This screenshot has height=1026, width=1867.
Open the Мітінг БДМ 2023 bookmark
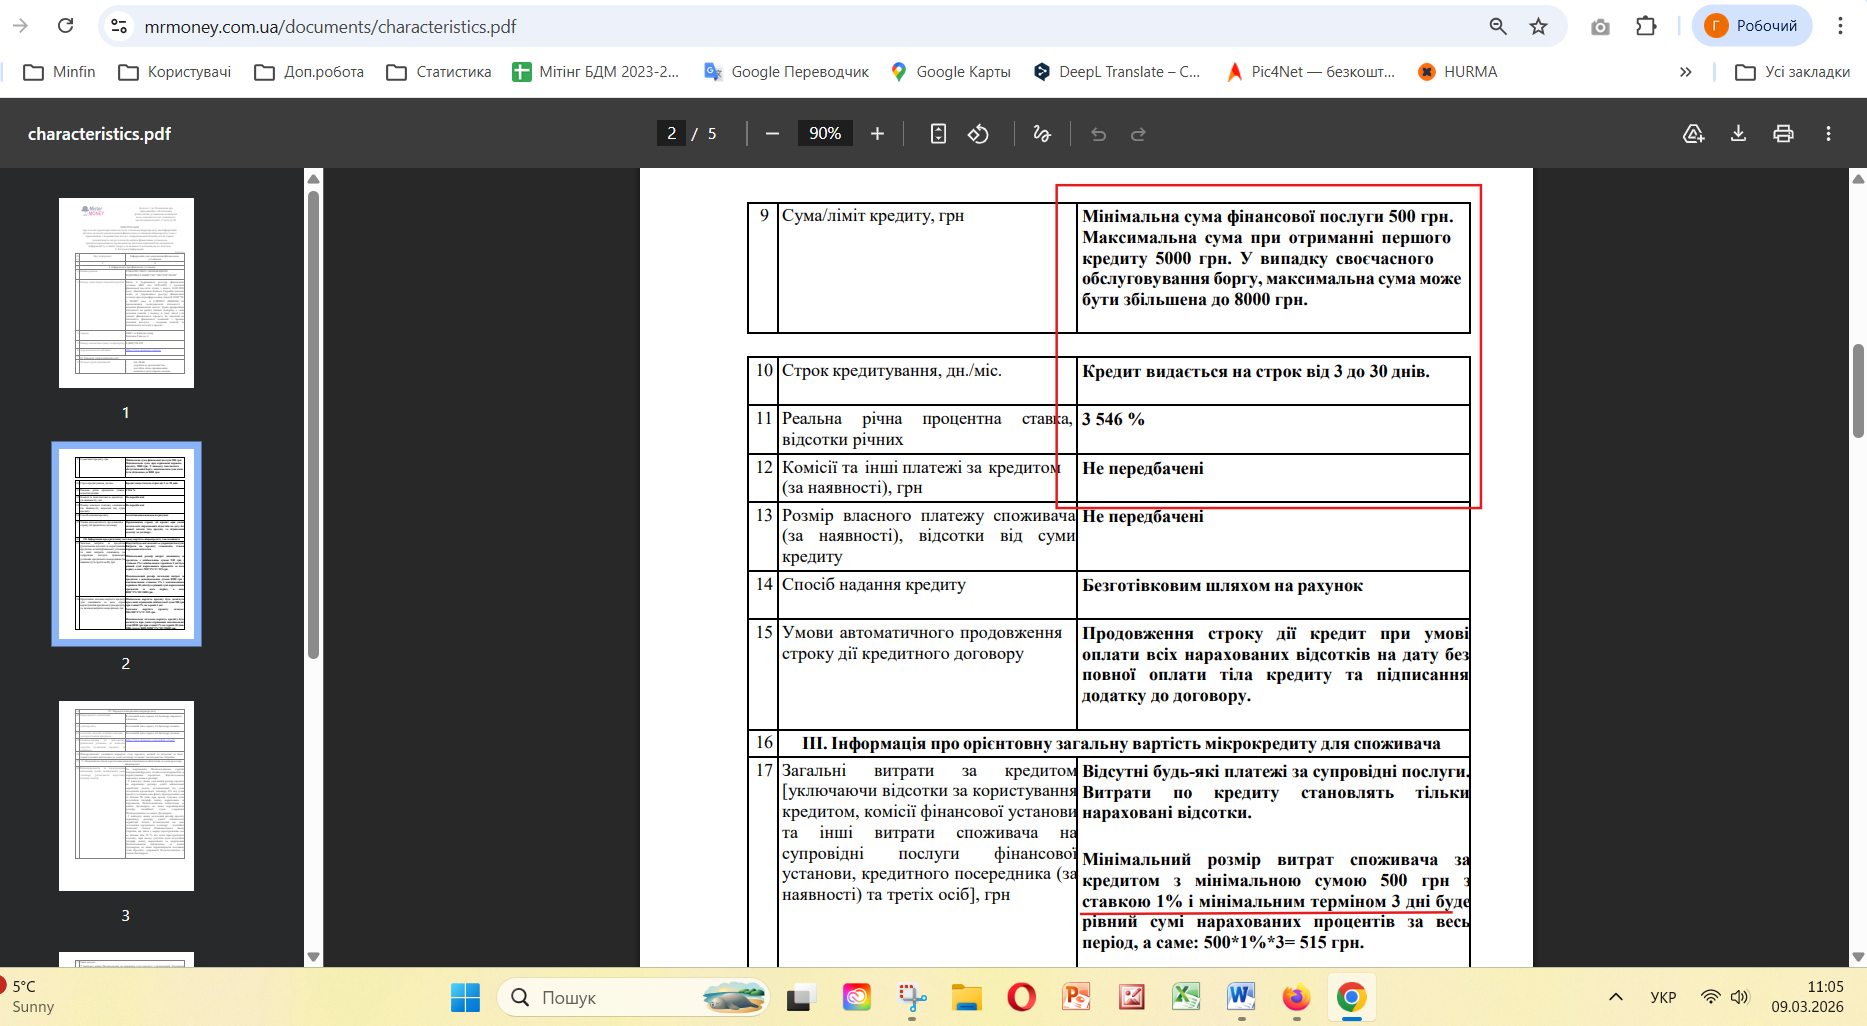596,72
